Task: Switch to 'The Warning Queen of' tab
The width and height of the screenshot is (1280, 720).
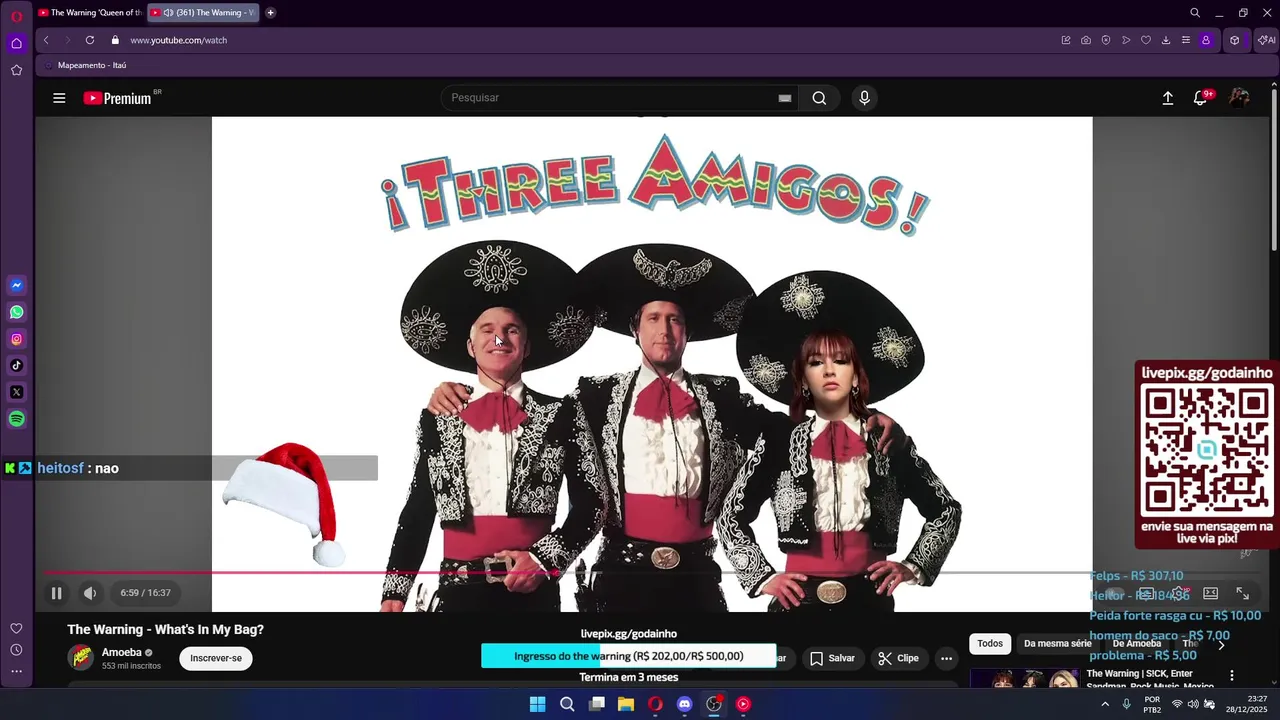Action: point(89,13)
